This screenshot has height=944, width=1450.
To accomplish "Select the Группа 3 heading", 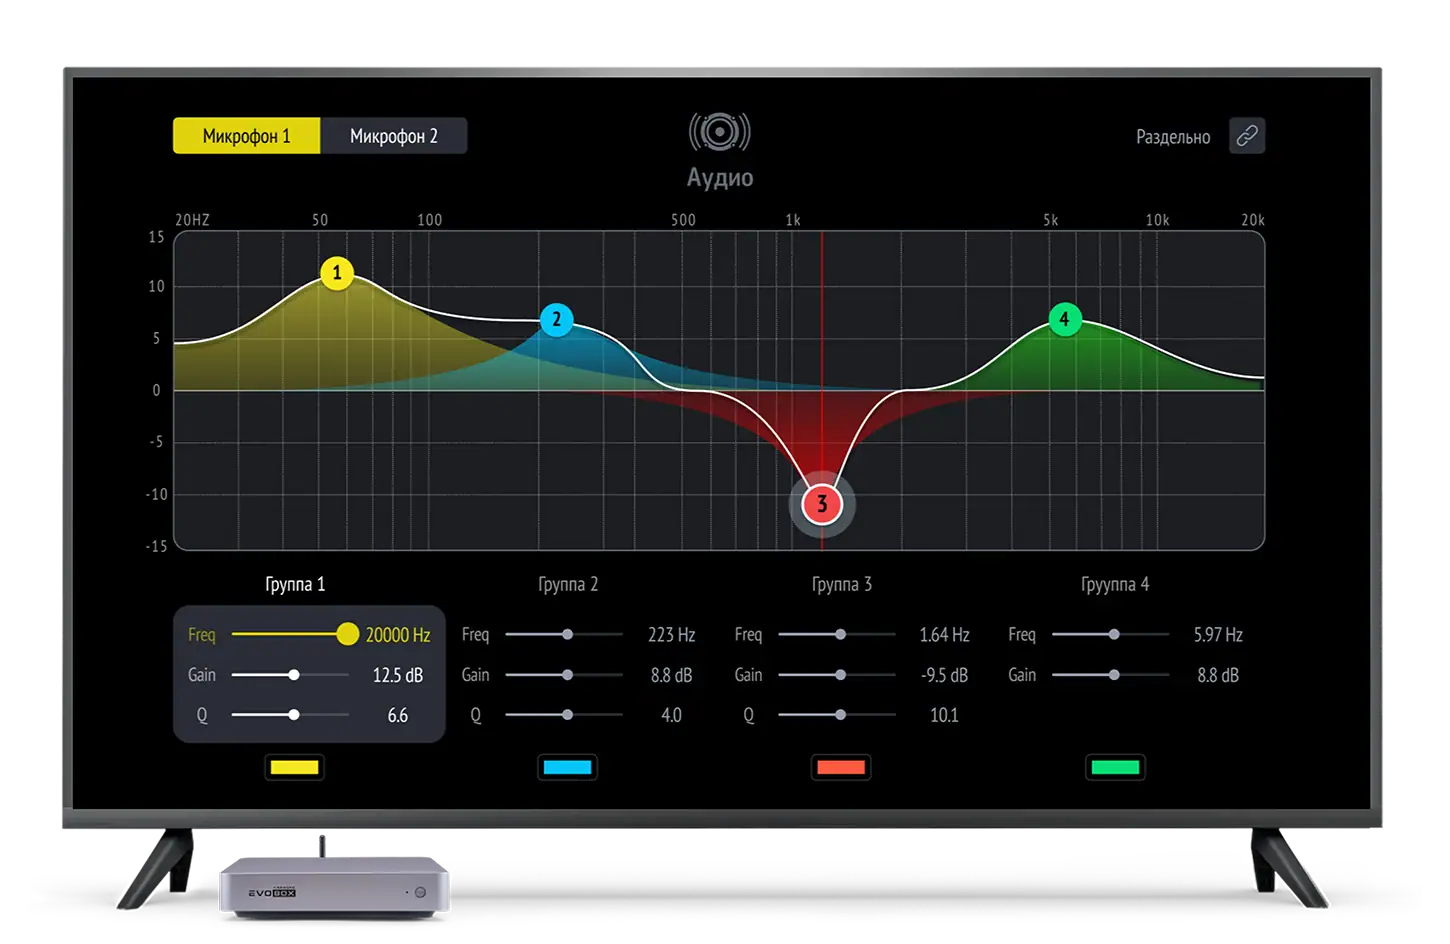I will tap(841, 584).
